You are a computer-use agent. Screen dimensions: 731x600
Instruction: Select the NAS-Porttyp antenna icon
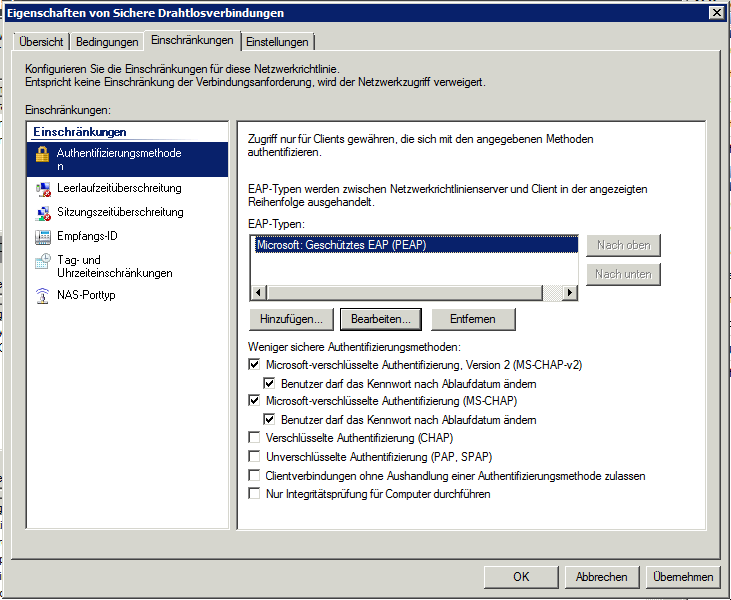point(42,296)
